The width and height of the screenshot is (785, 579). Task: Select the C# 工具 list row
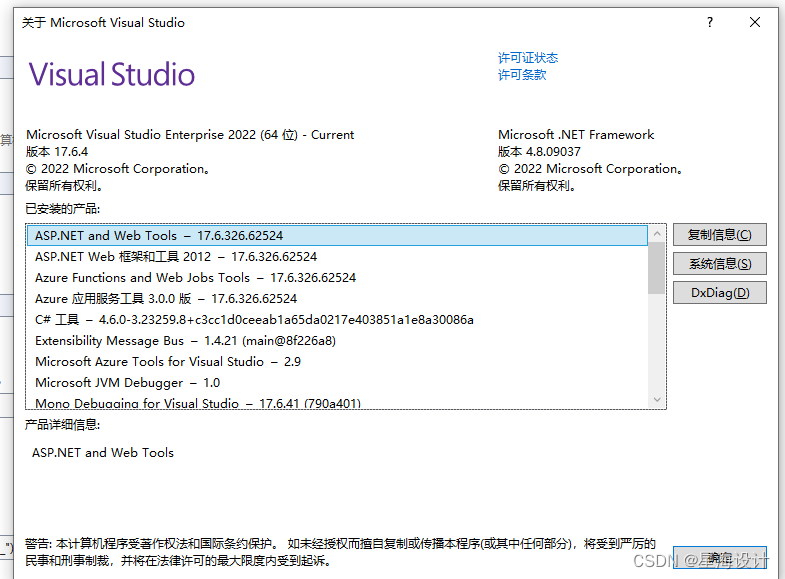337,320
